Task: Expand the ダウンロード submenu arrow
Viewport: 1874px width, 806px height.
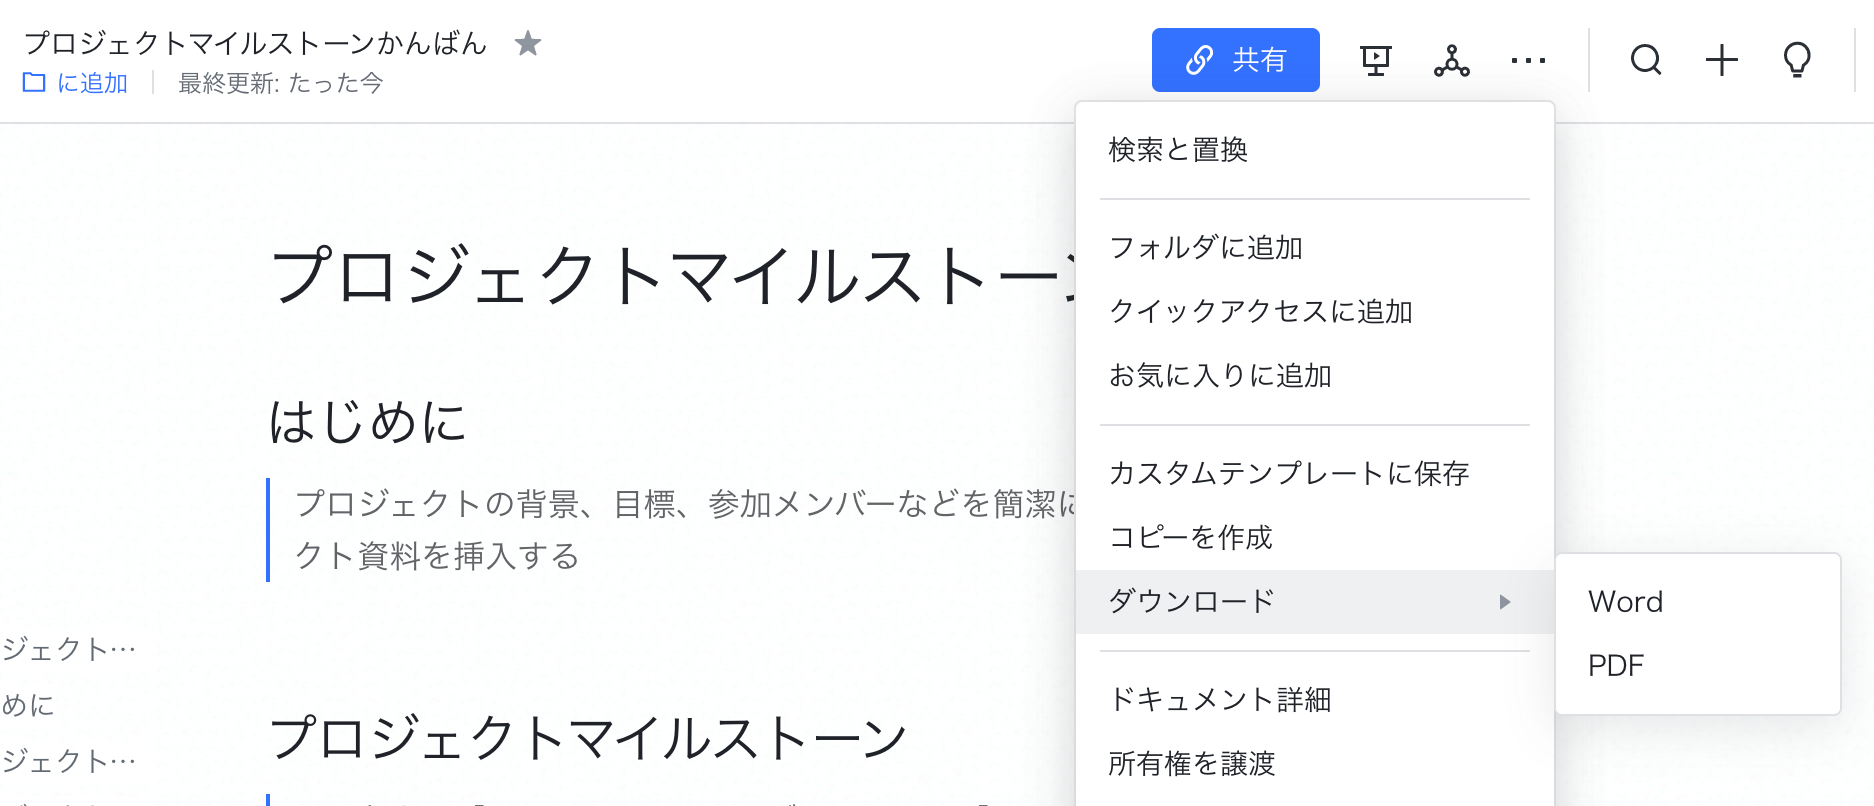Action: pos(1504,602)
